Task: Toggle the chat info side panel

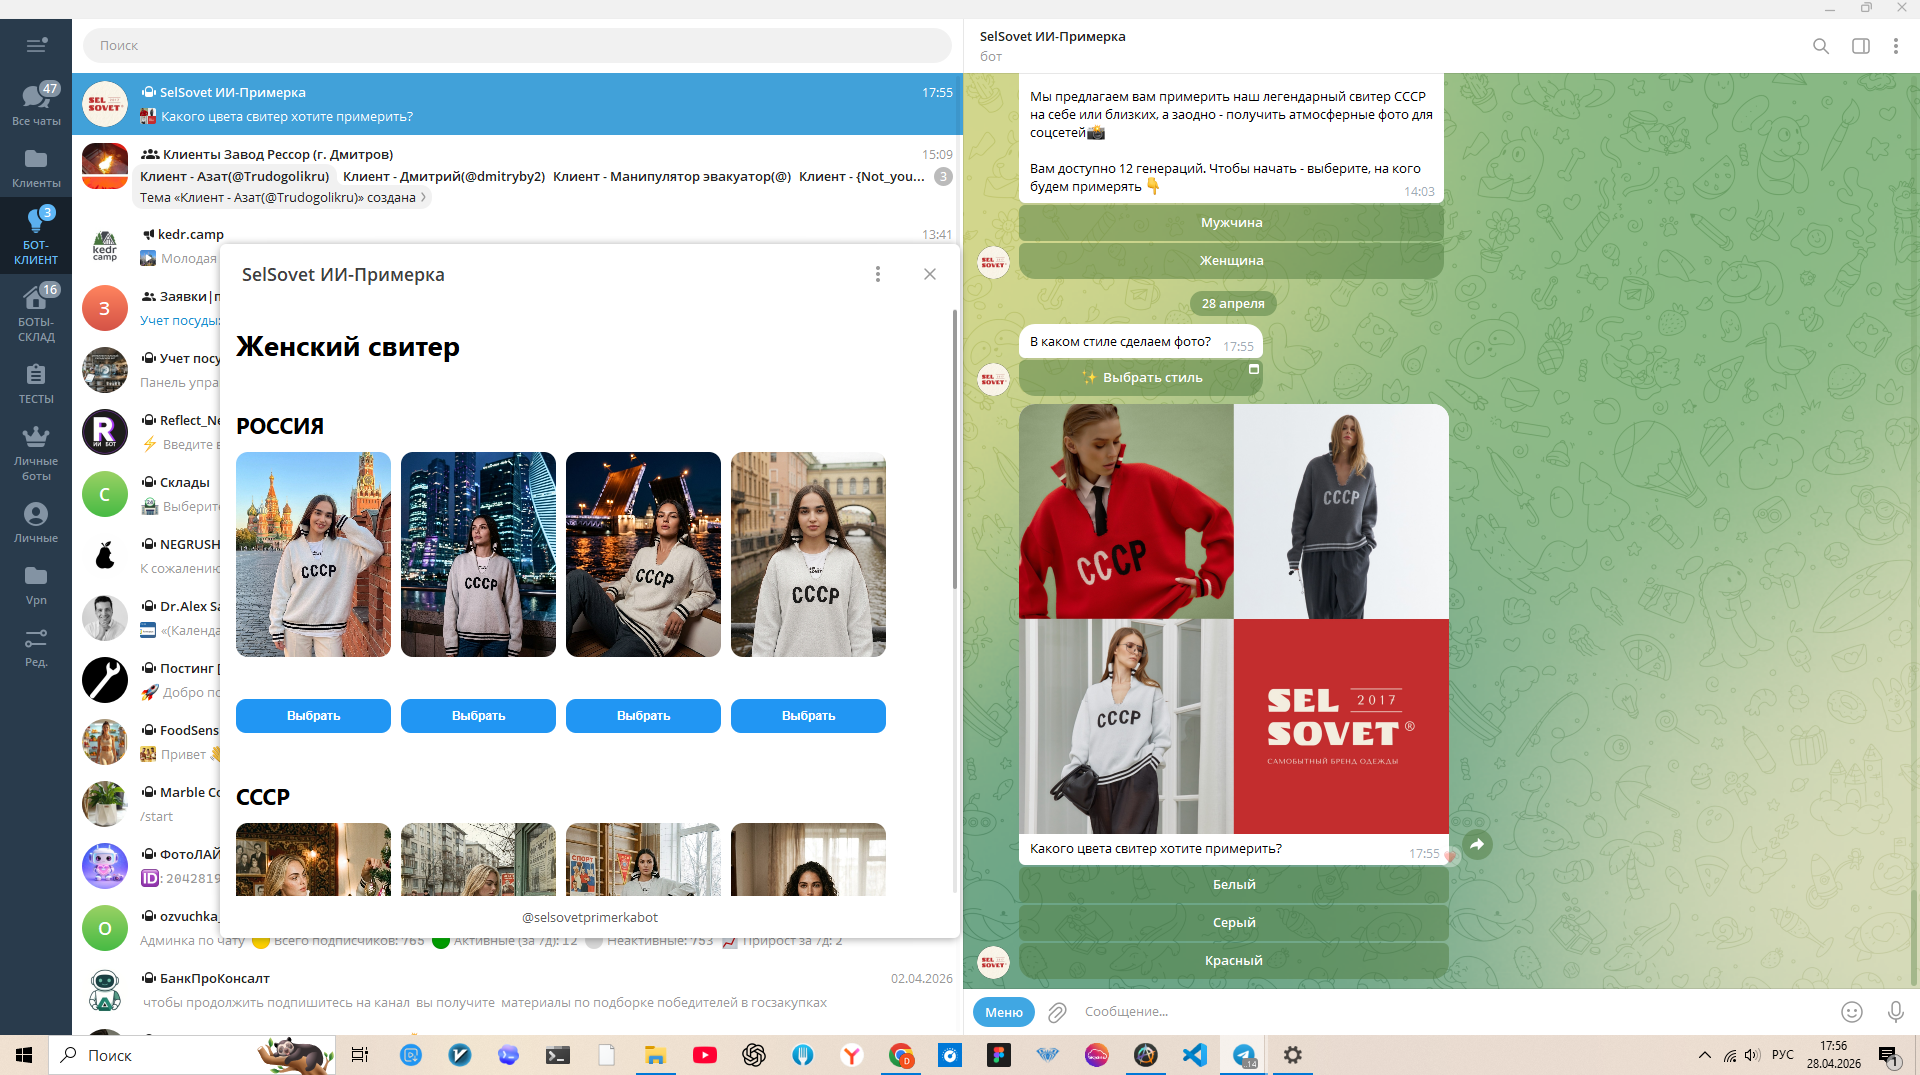Action: pyautogui.click(x=1861, y=46)
